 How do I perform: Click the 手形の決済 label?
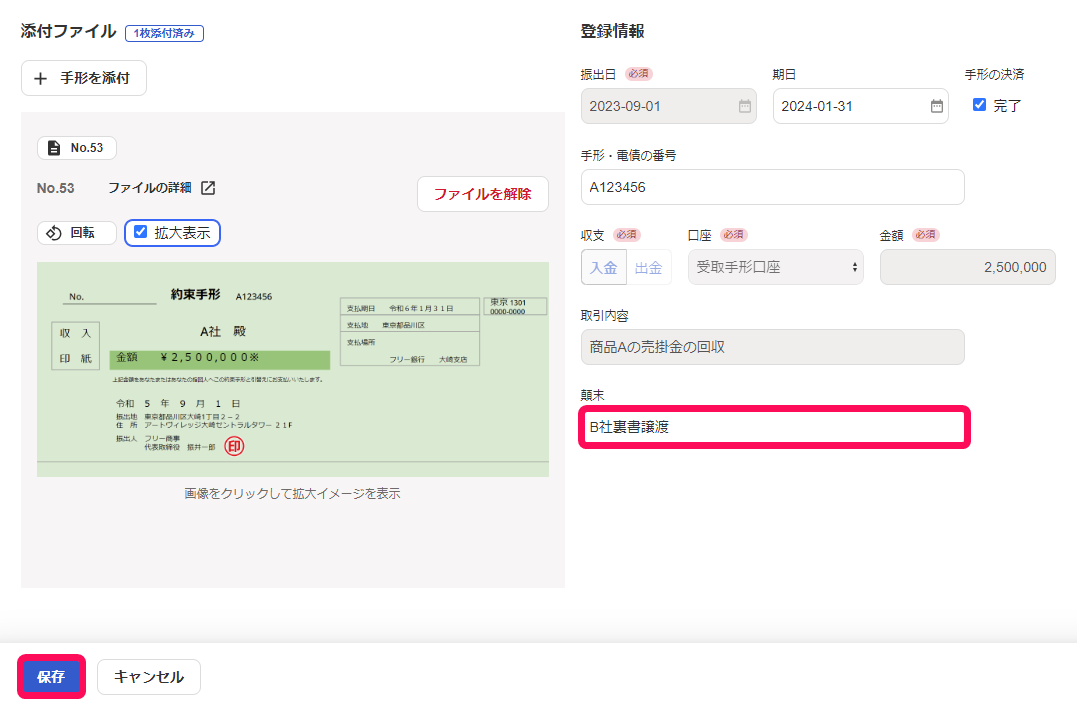coord(995,74)
